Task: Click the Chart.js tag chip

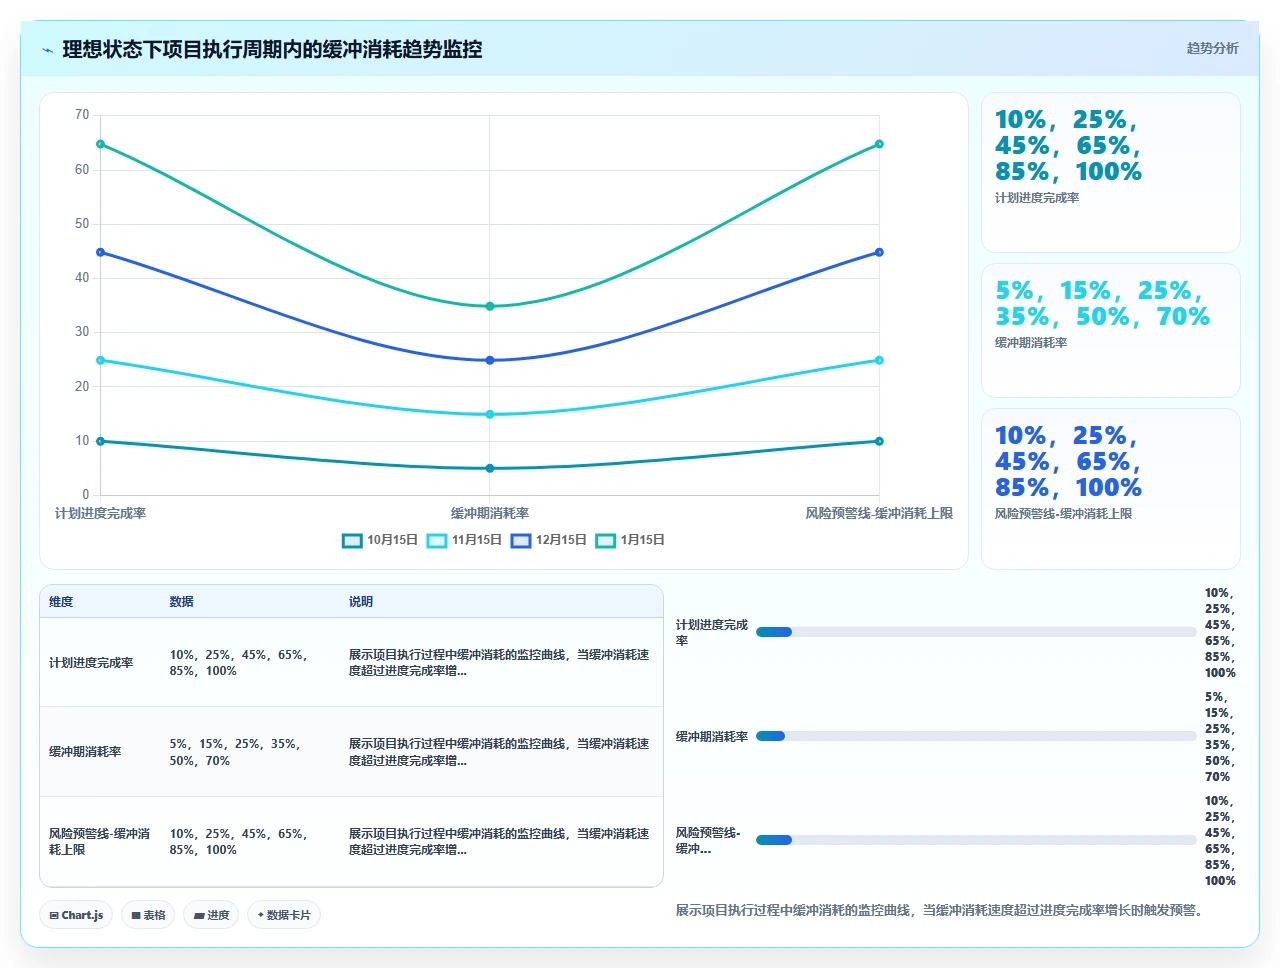Action: (x=76, y=915)
